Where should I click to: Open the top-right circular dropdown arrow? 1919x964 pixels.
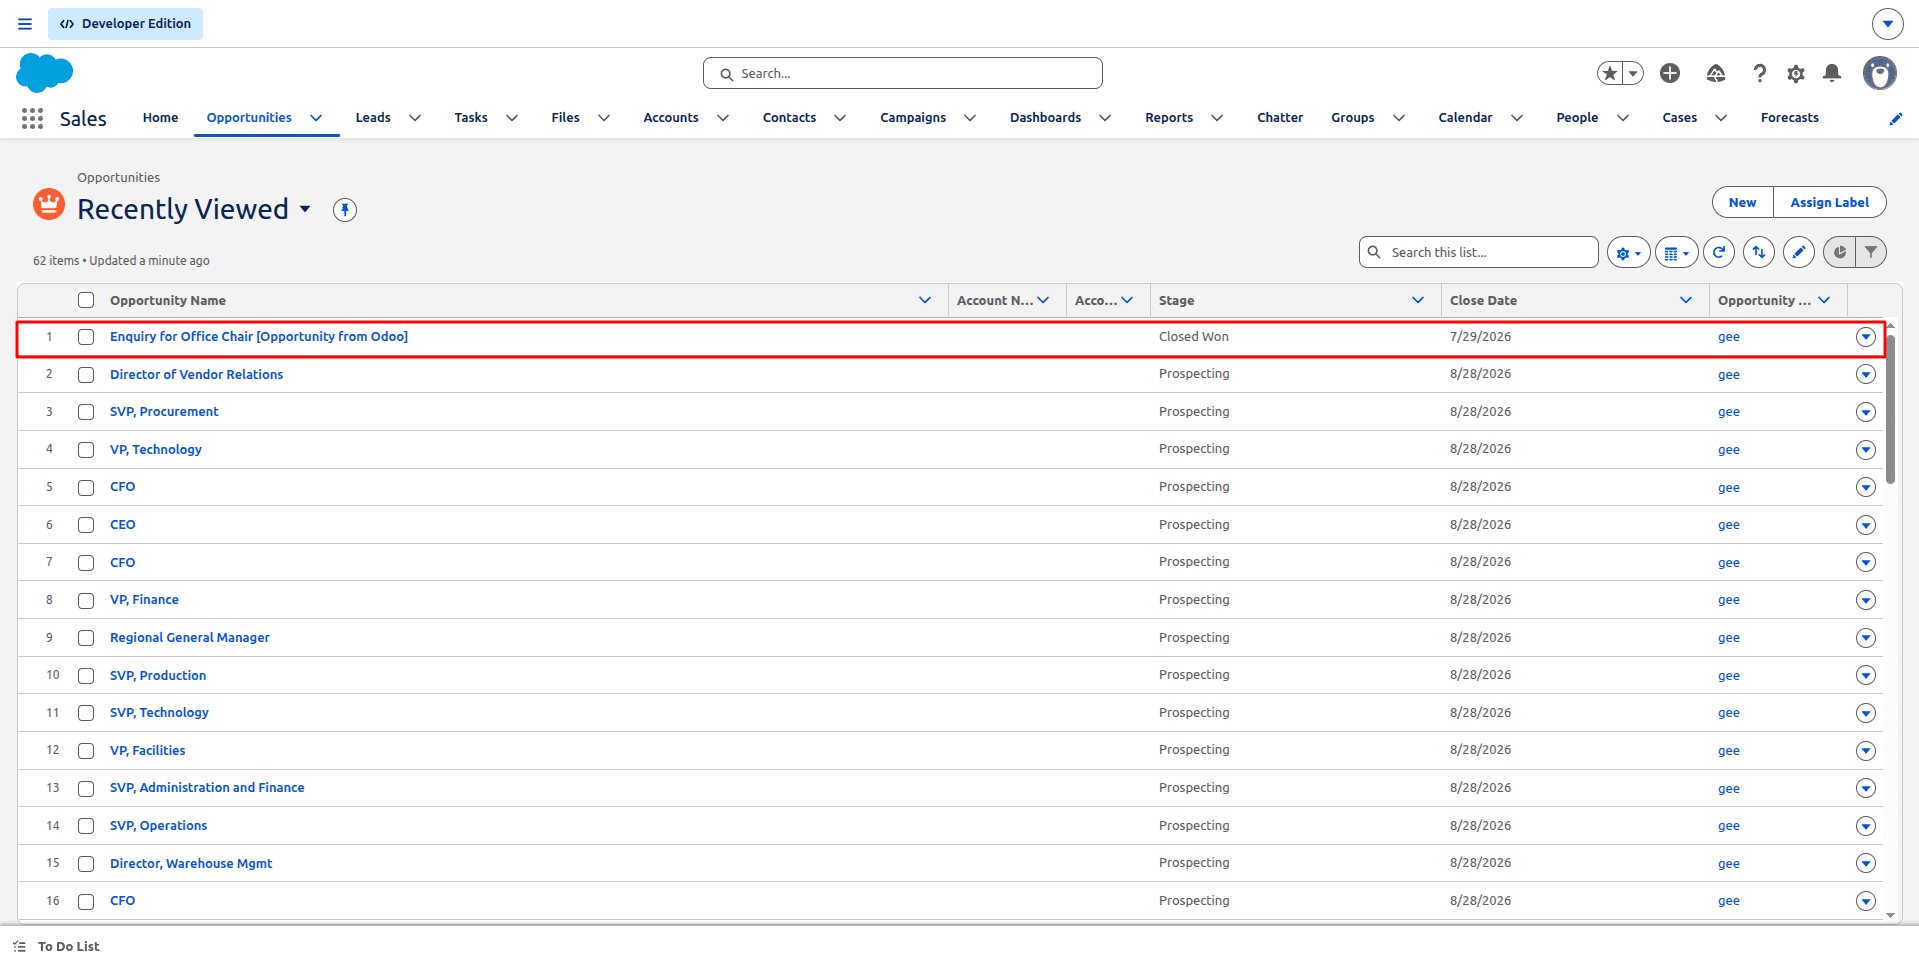coord(1887,24)
